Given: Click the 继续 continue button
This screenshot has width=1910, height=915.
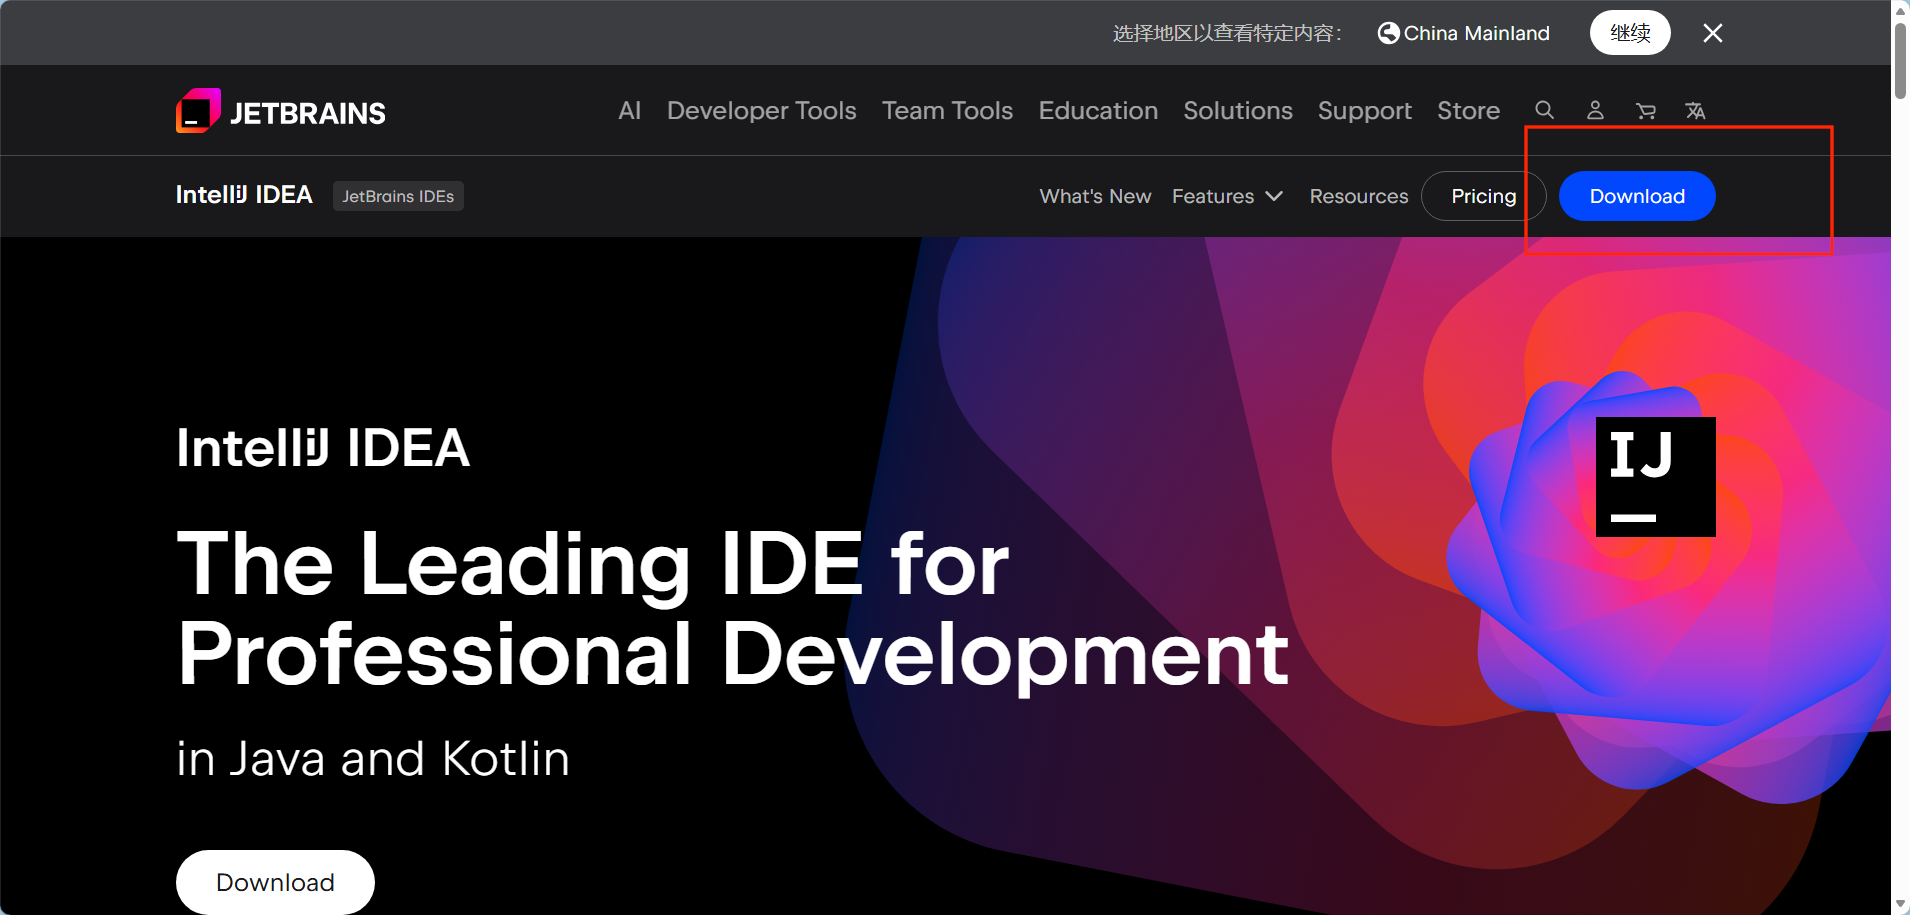Looking at the screenshot, I should [1630, 33].
